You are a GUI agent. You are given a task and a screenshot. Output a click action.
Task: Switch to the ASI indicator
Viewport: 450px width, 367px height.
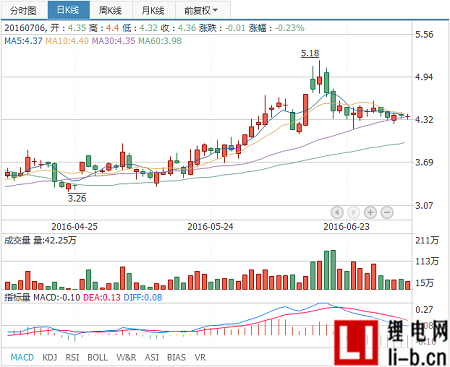(x=152, y=357)
